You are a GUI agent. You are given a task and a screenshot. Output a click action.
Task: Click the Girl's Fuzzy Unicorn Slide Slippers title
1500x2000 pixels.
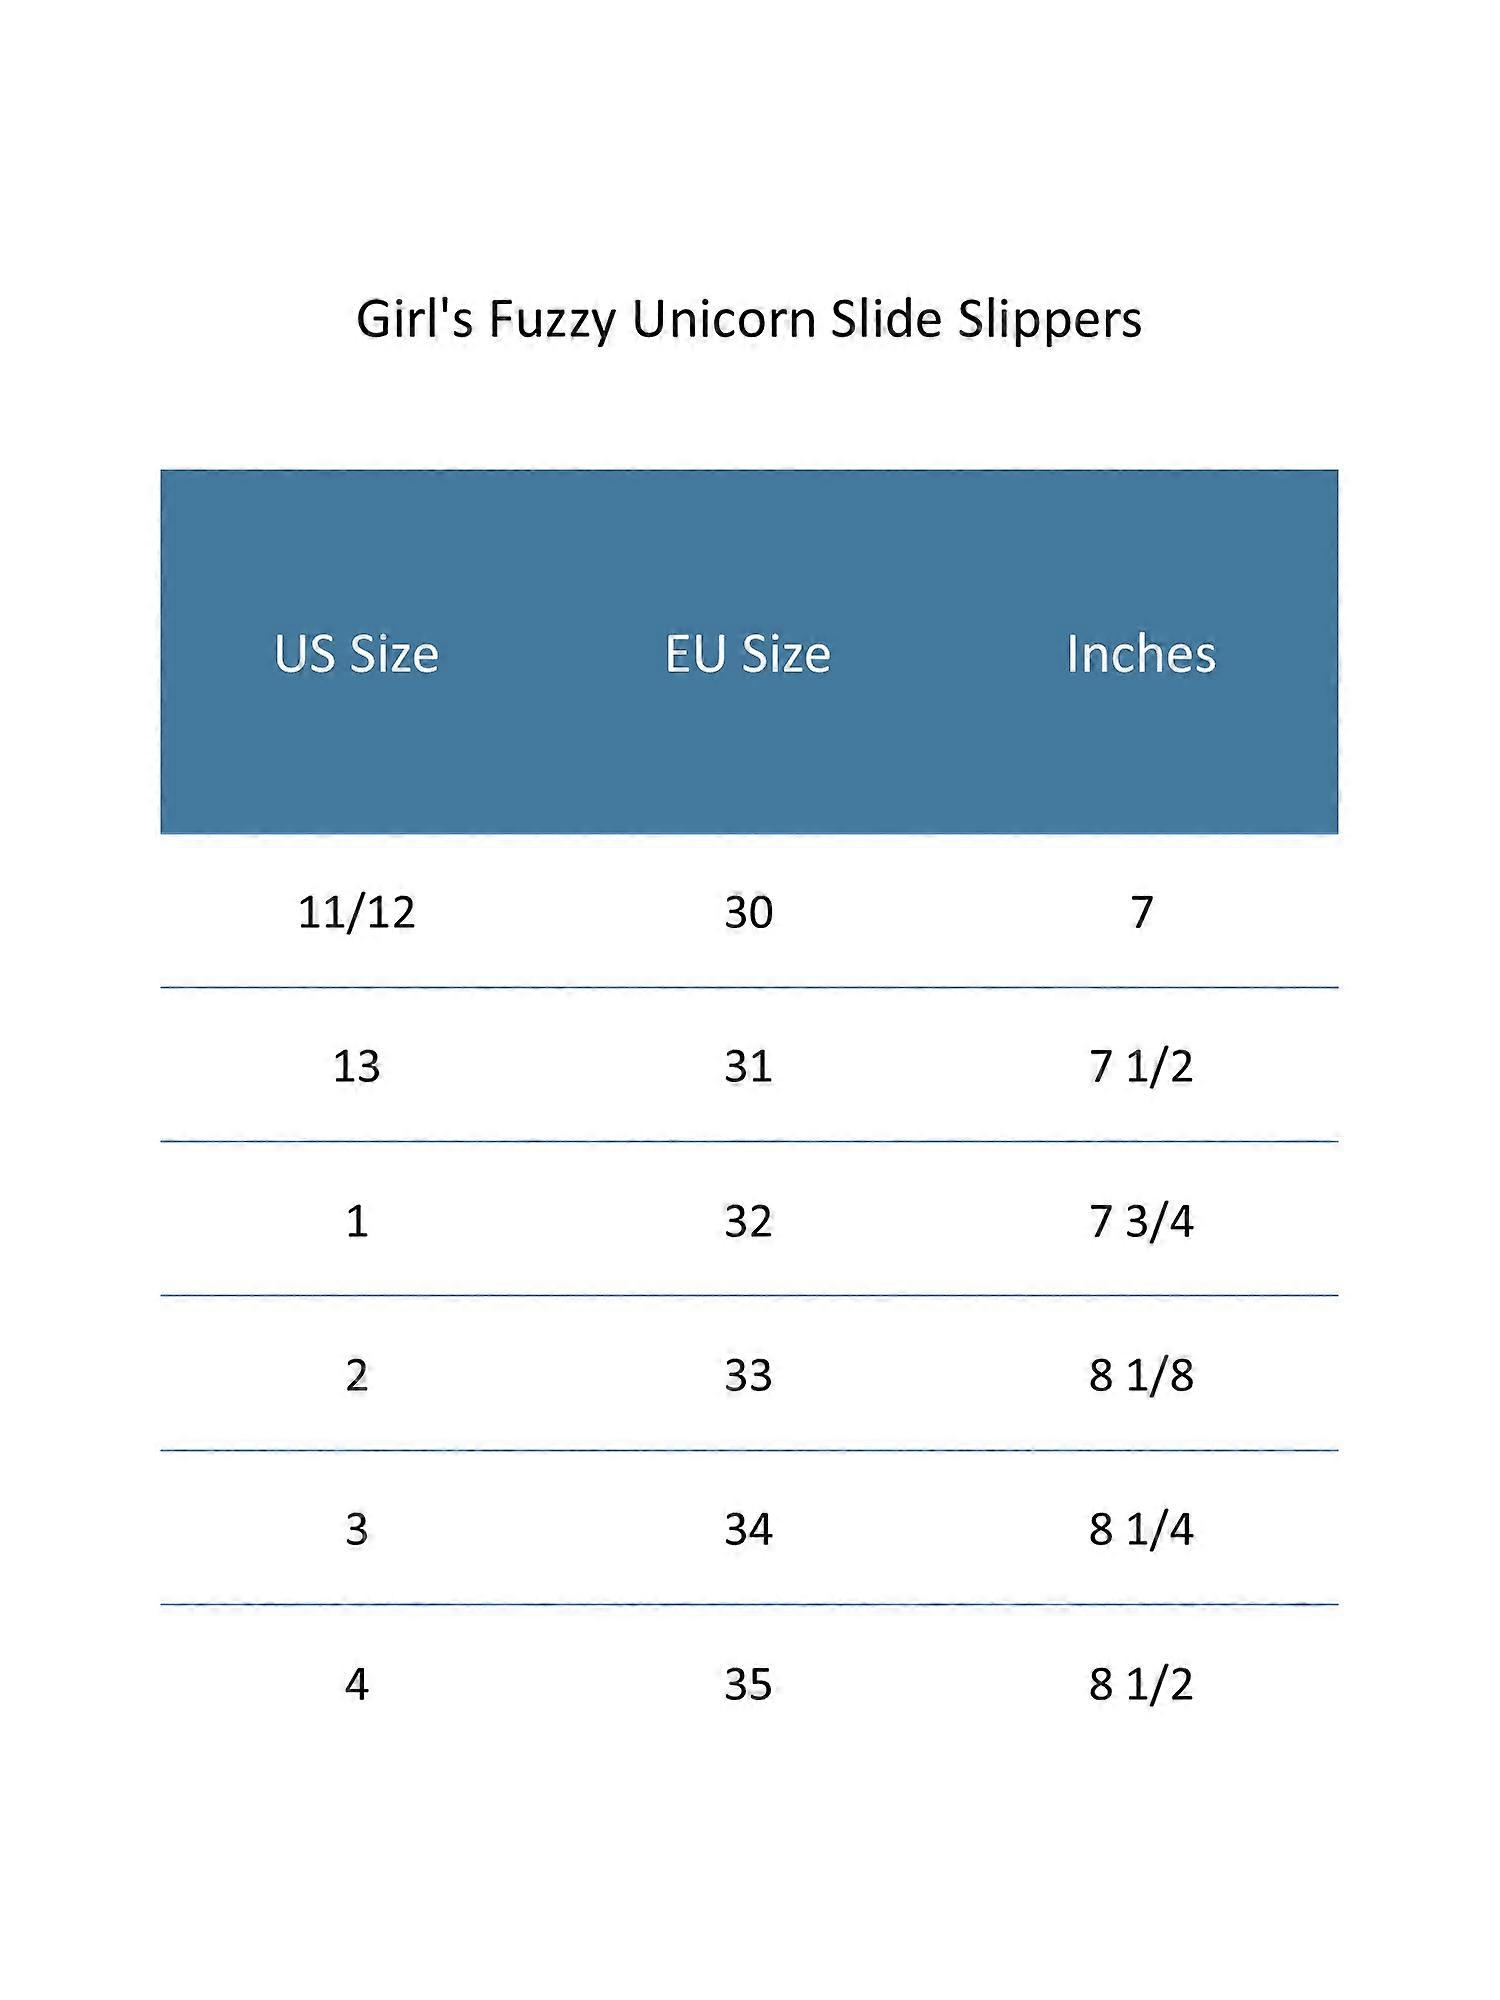tap(749, 321)
